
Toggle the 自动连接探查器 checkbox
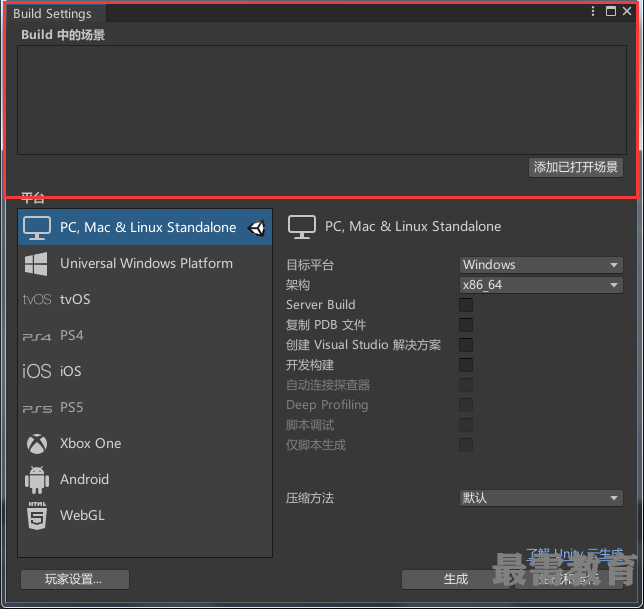466,385
